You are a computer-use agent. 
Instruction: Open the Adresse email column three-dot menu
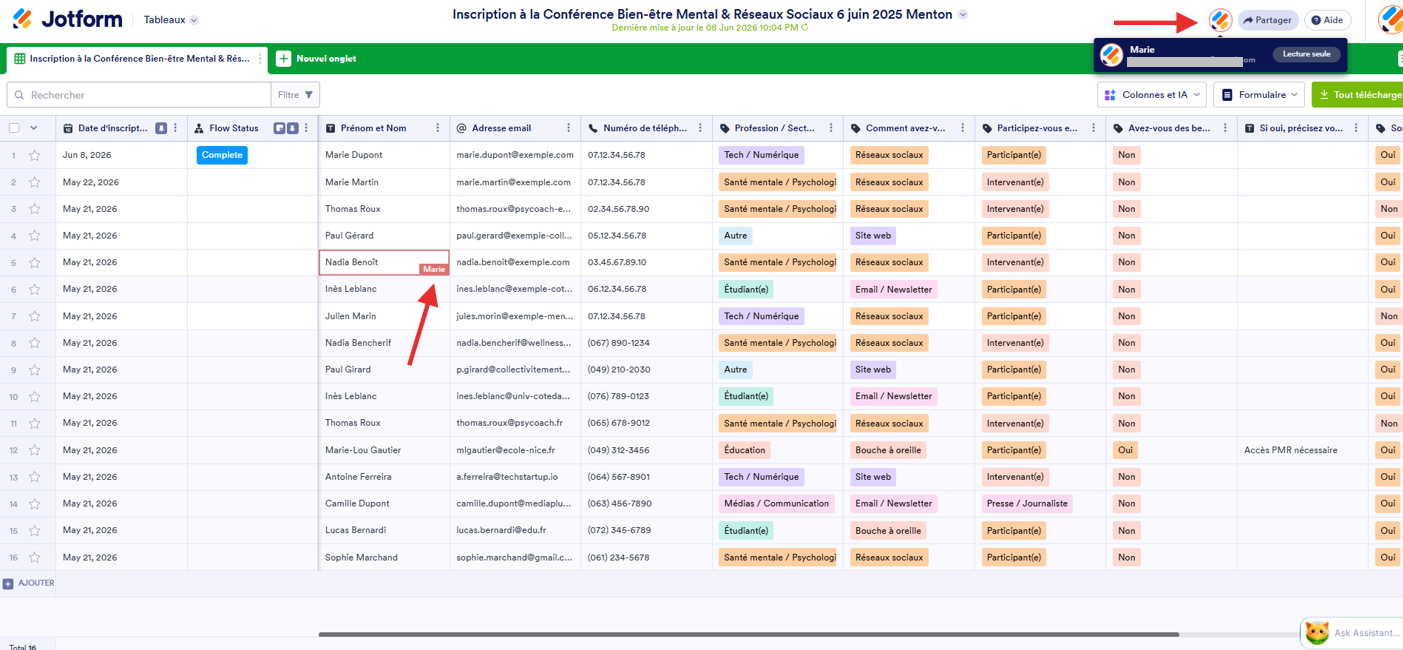568,128
